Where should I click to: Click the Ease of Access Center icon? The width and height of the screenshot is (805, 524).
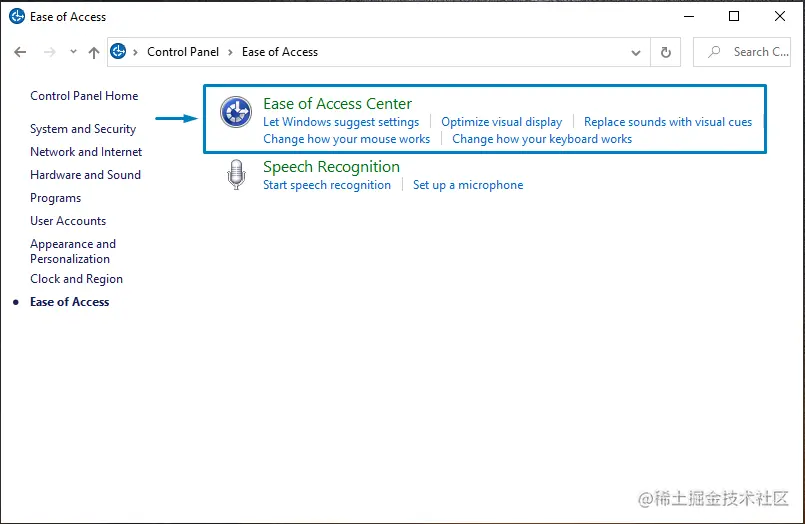click(236, 112)
